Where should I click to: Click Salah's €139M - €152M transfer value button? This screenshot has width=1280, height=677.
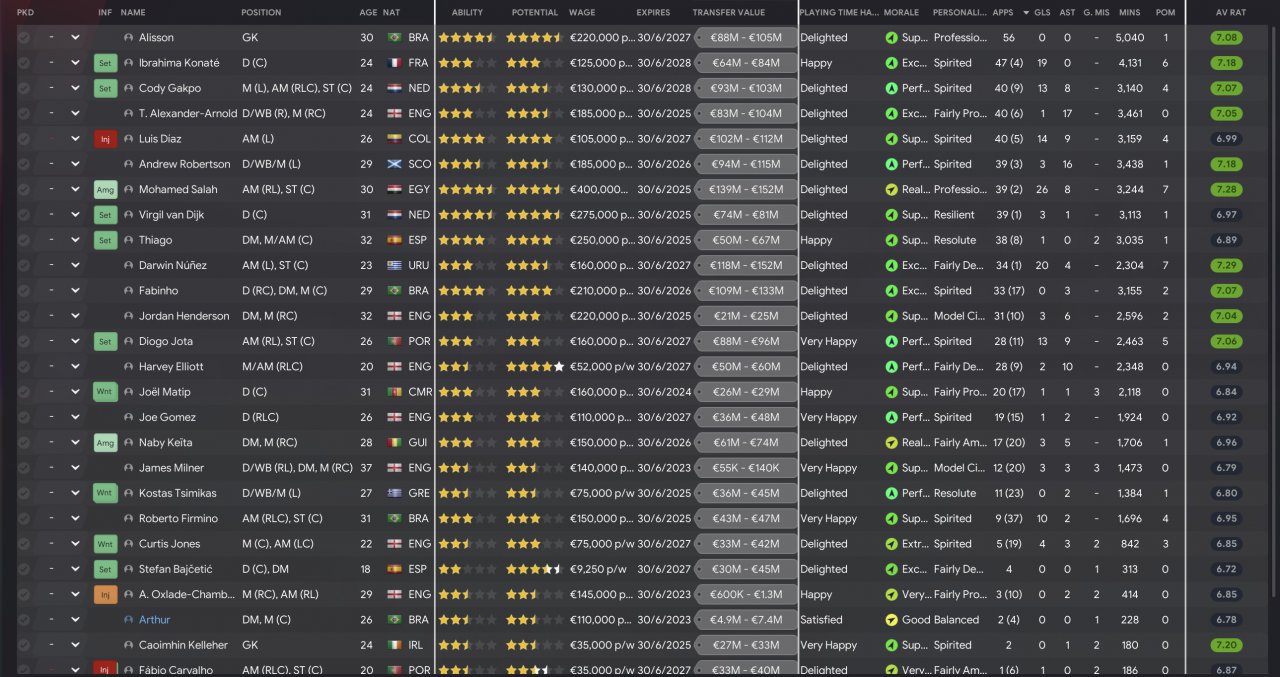click(x=745, y=189)
